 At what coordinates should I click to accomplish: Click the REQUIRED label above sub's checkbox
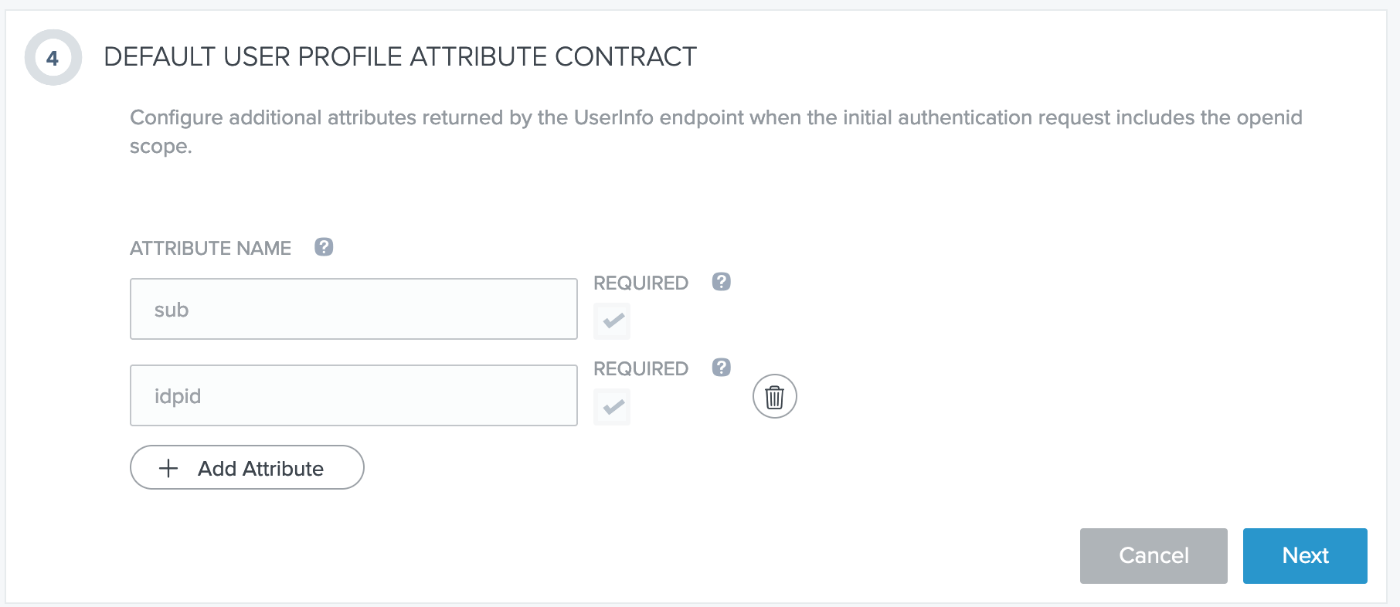click(641, 283)
